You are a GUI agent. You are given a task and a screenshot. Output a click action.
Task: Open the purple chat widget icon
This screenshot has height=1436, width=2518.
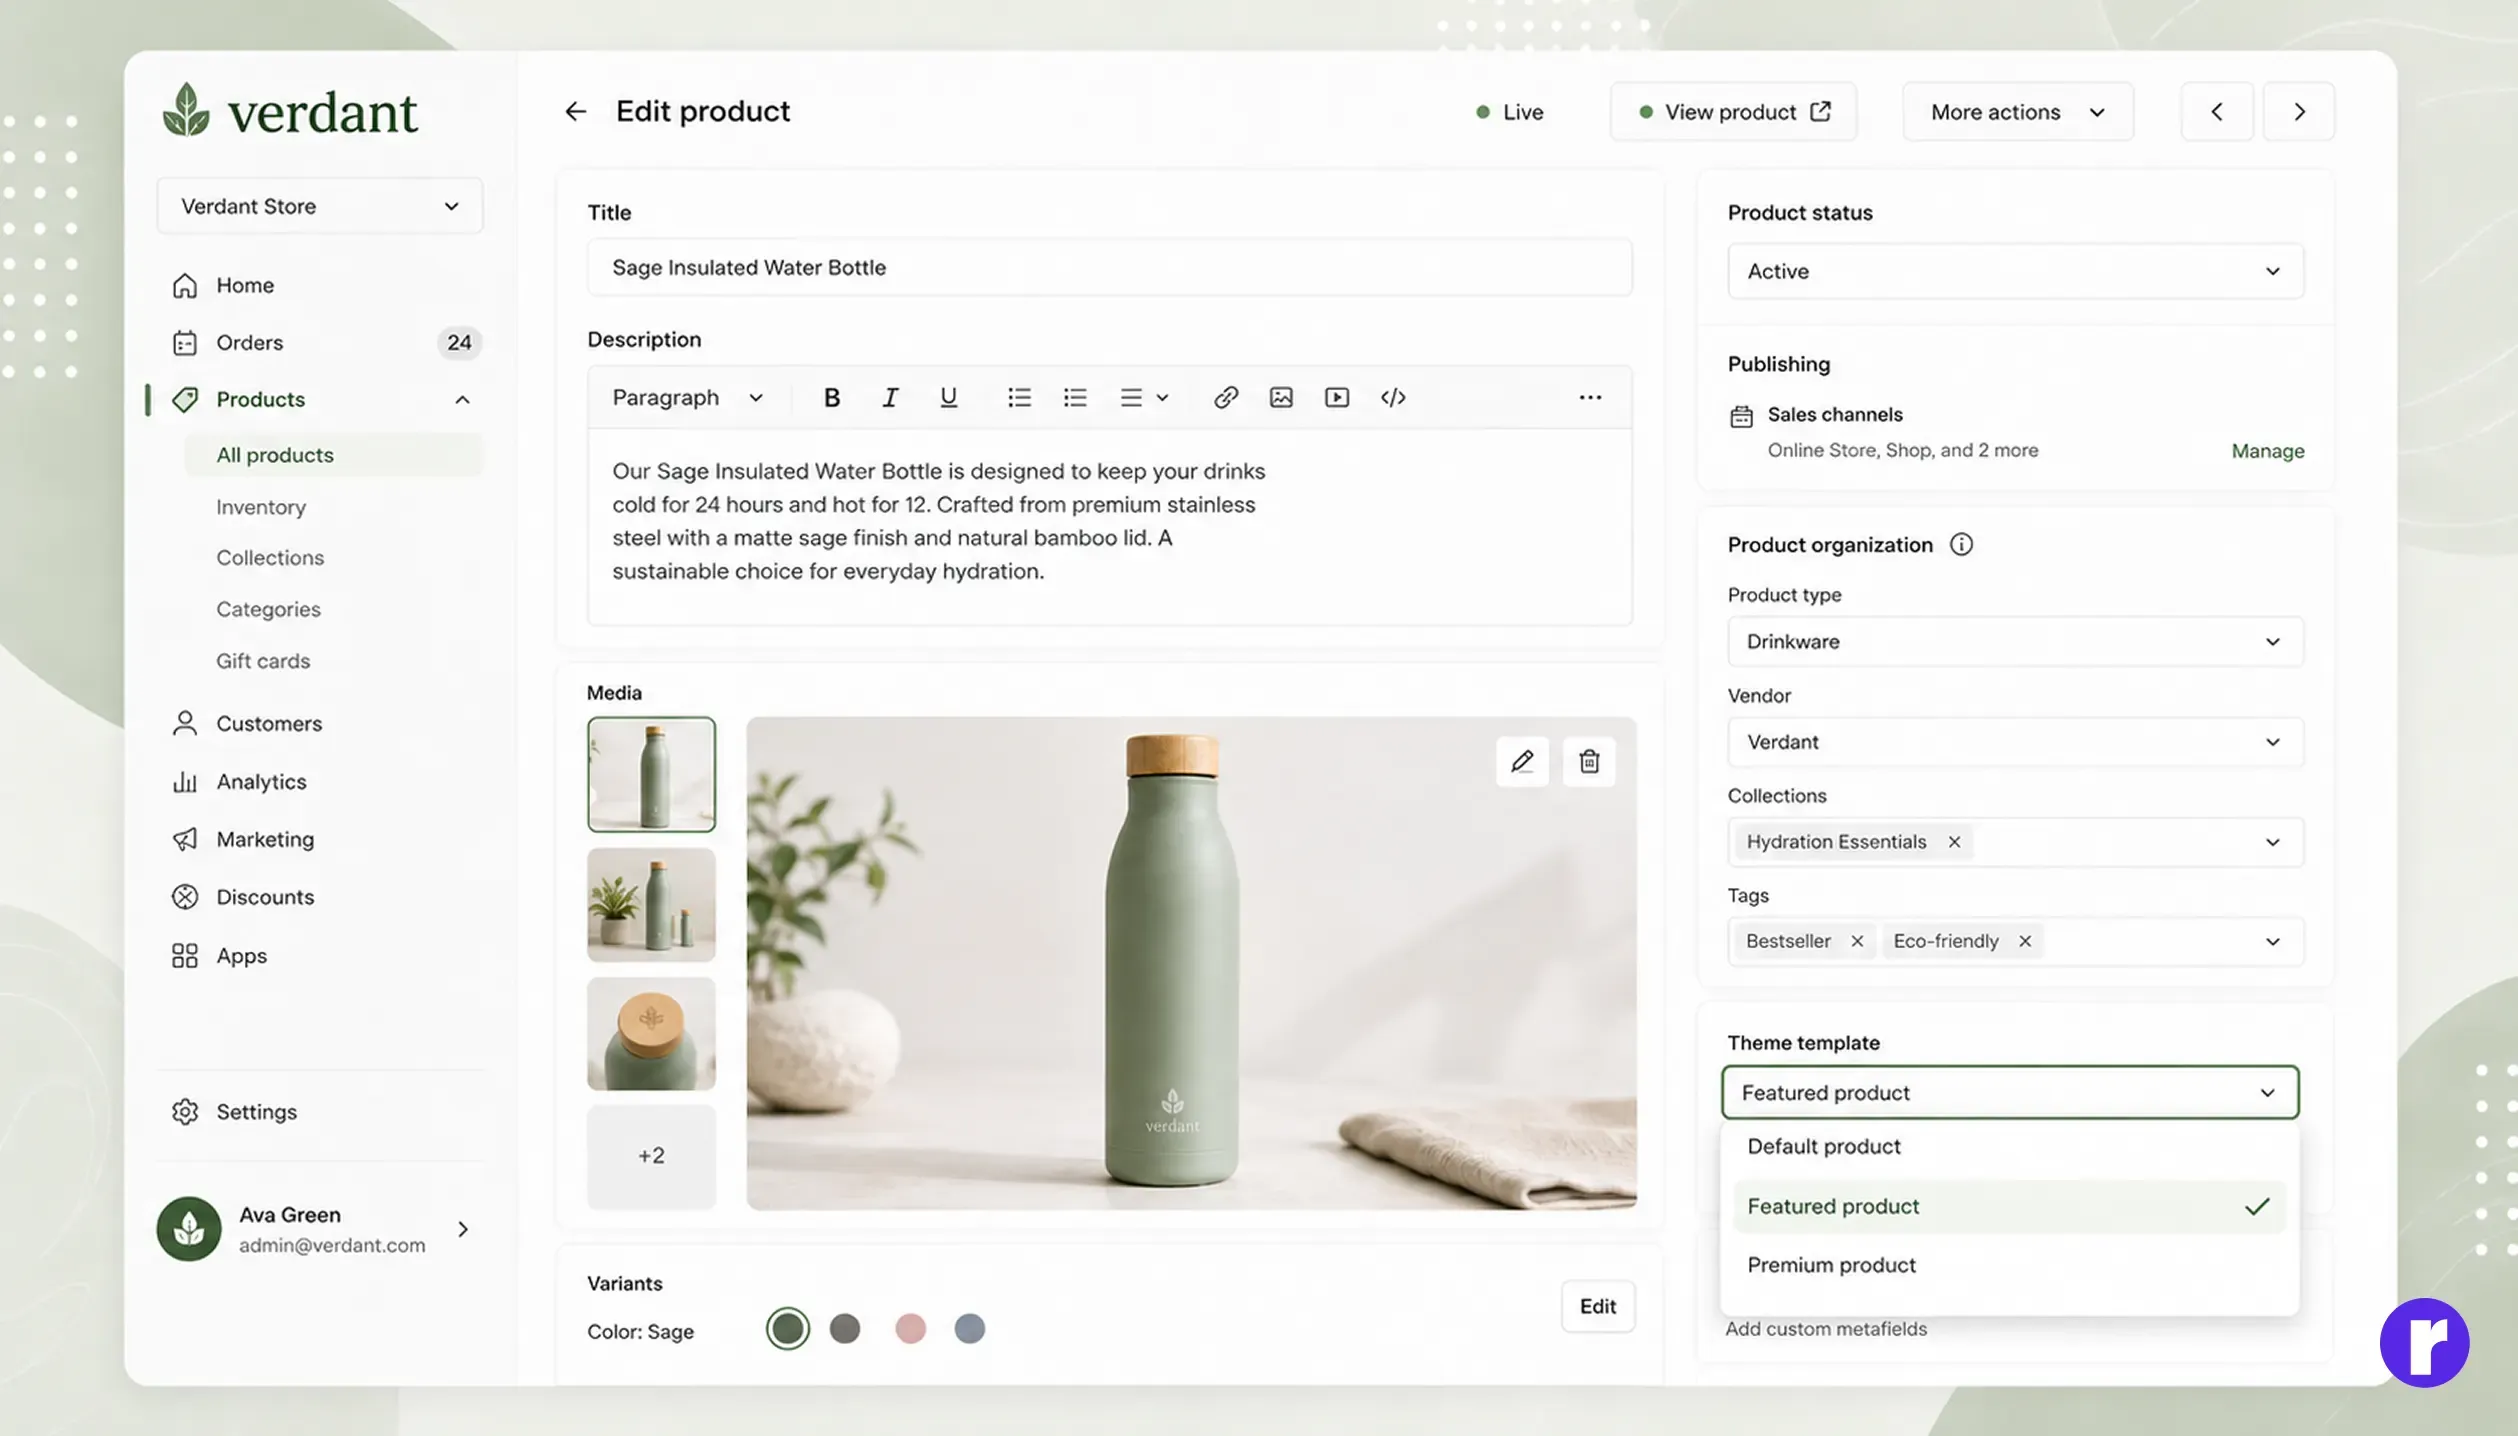(x=2424, y=1343)
